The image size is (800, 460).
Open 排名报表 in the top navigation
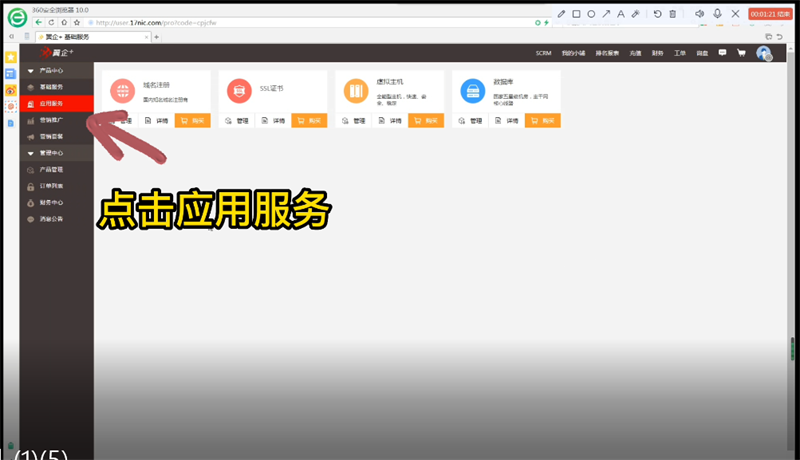pos(607,53)
